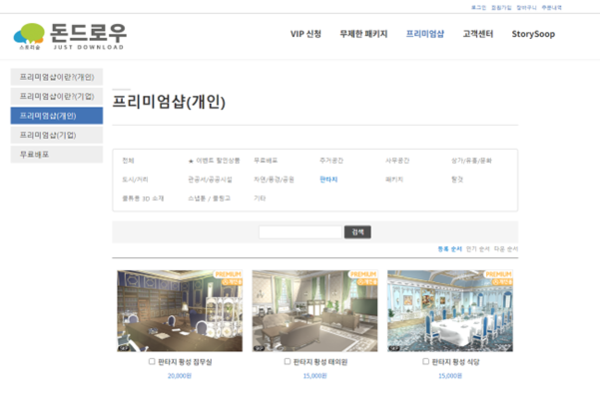This screenshot has height=395, width=600.
Task: Click the search text field
Action: pos(300,232)
